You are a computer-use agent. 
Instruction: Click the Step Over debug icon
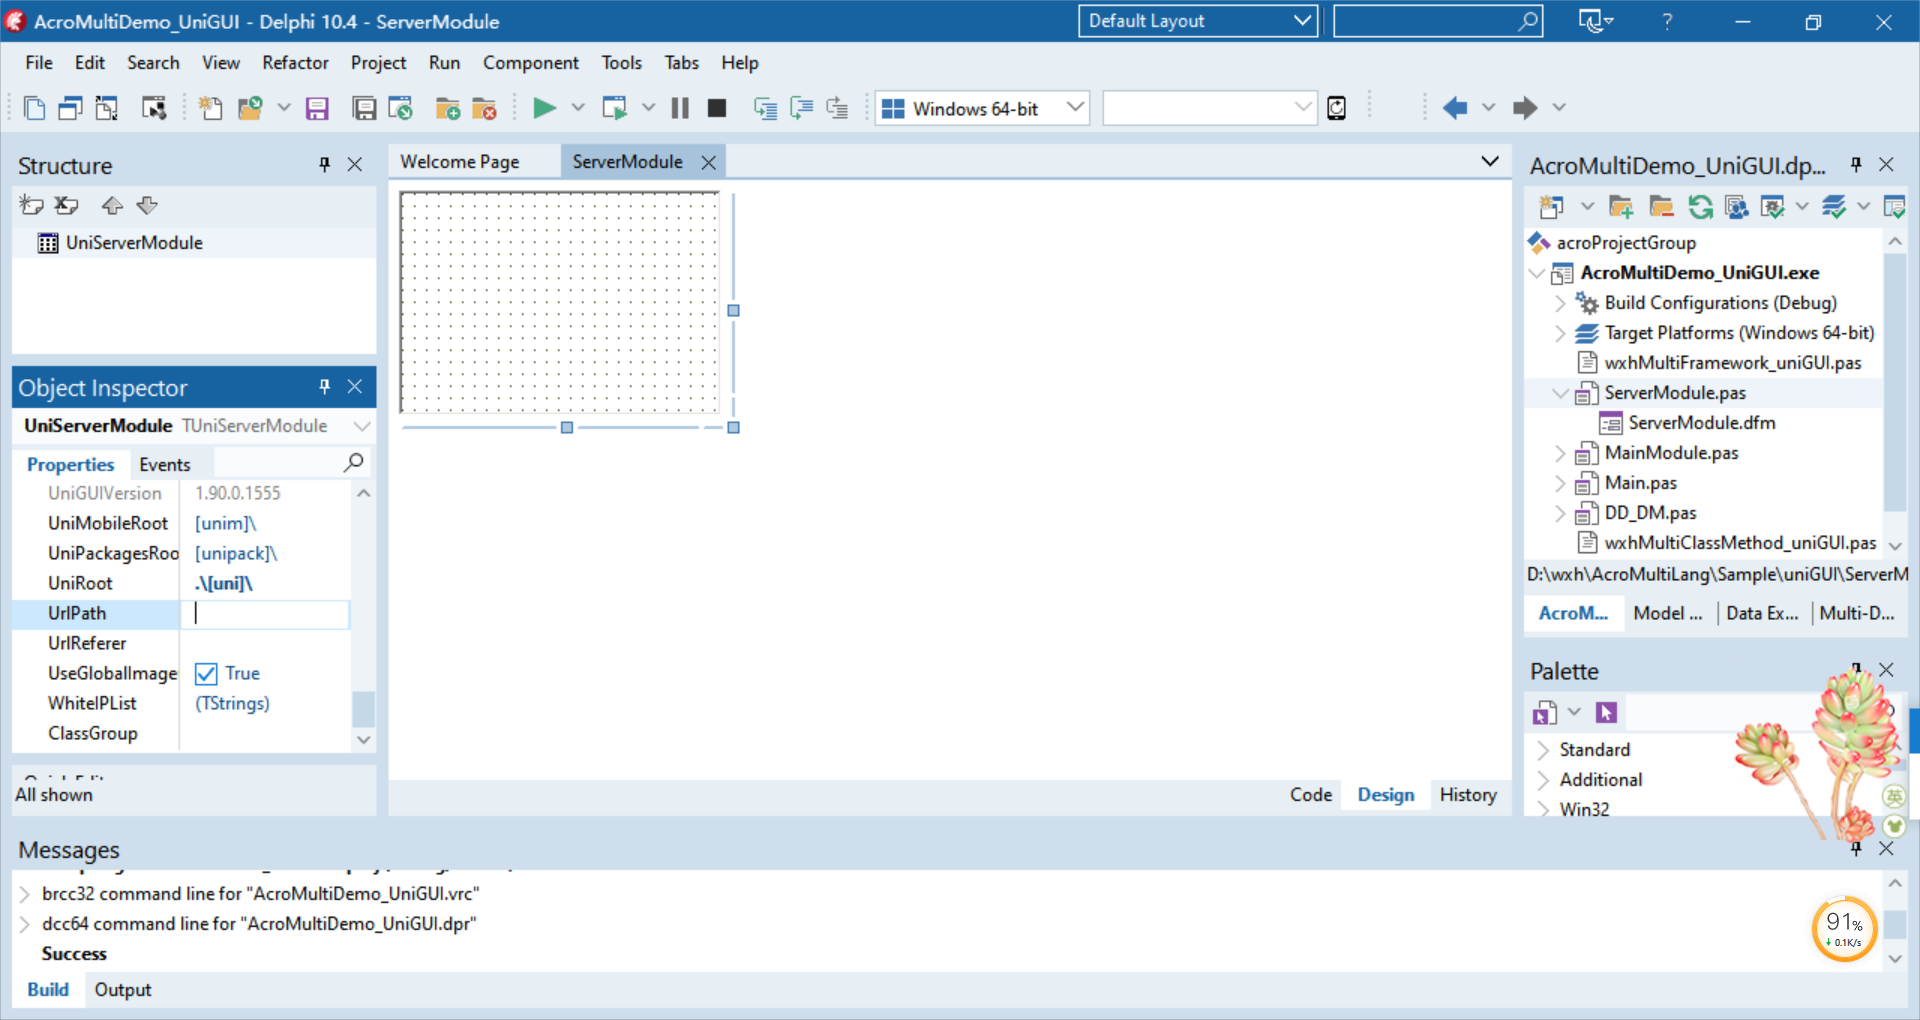[801, 108]
